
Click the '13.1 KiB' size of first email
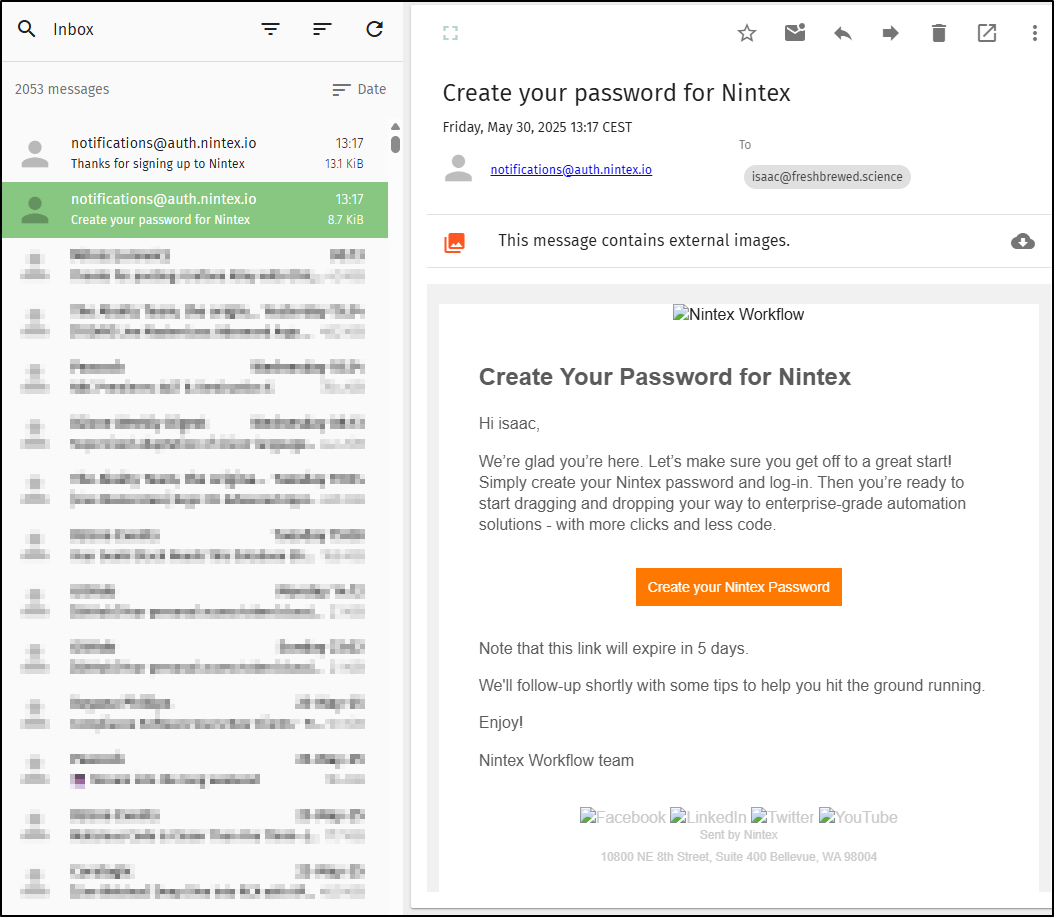(344, 164)
